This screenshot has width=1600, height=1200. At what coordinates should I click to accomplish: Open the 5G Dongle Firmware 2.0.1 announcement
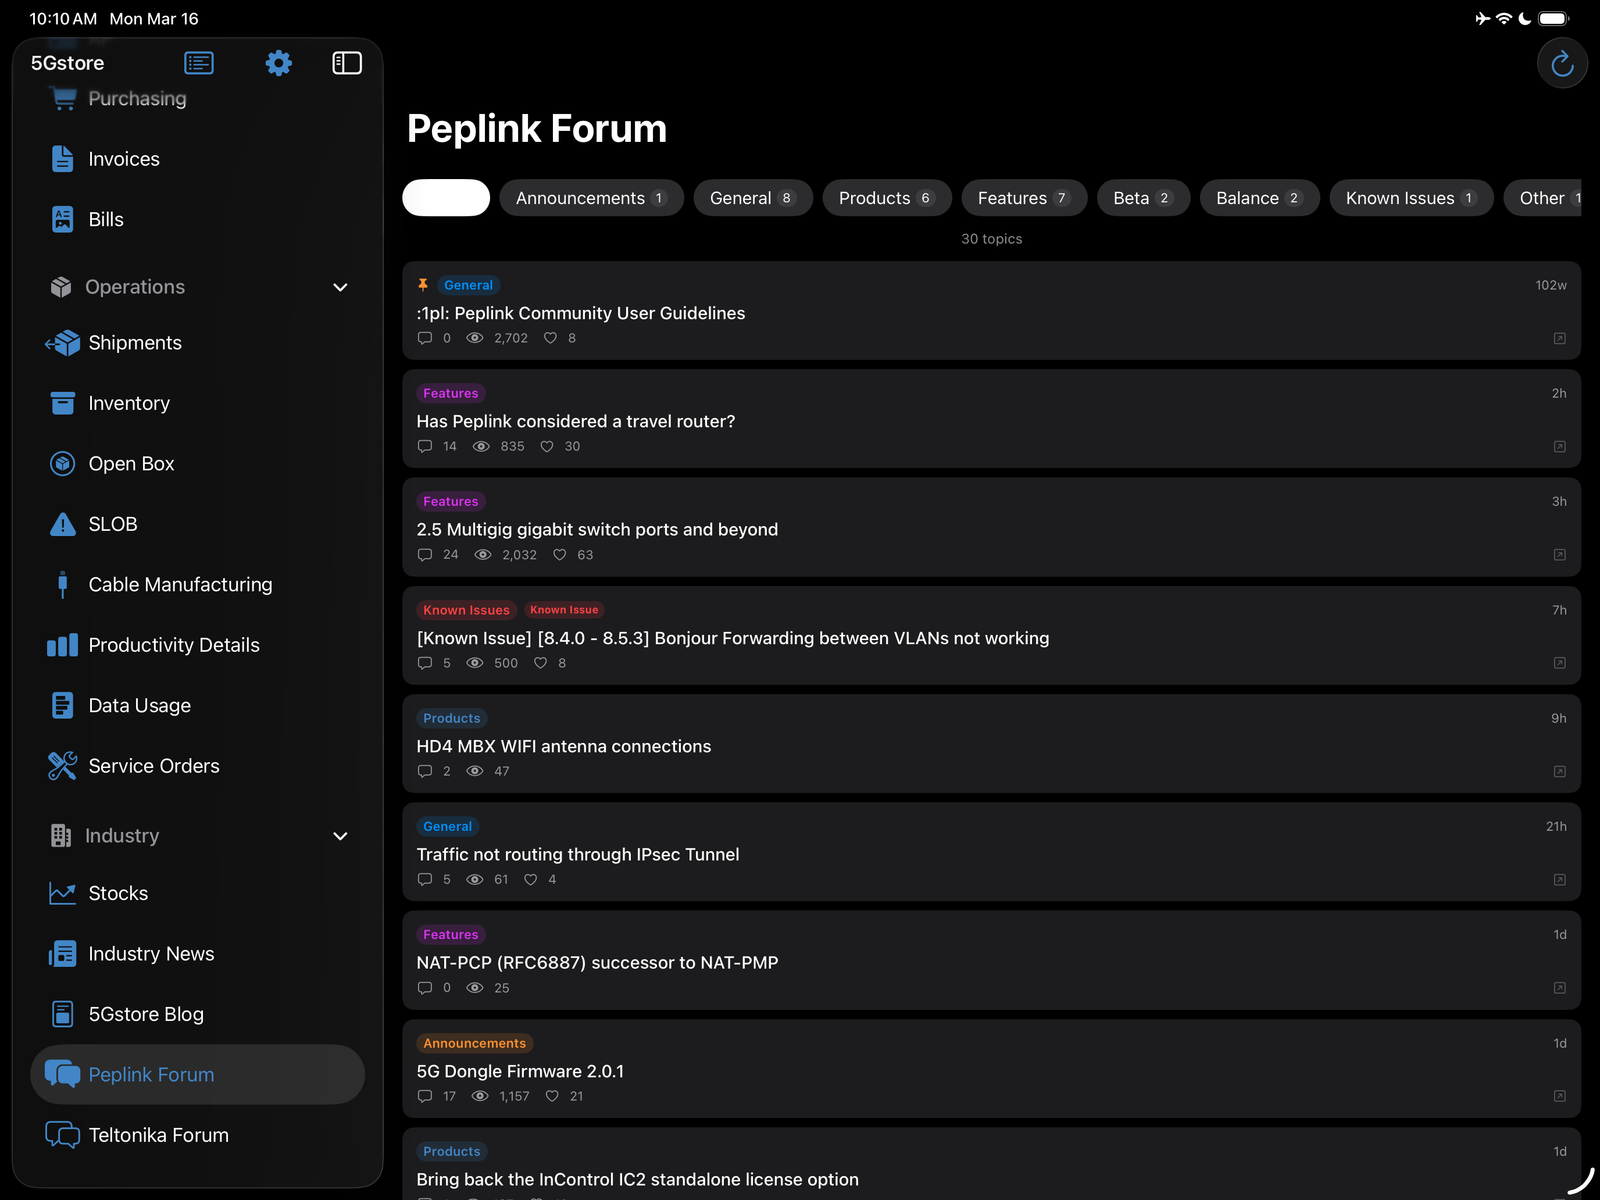[520, 1070]
